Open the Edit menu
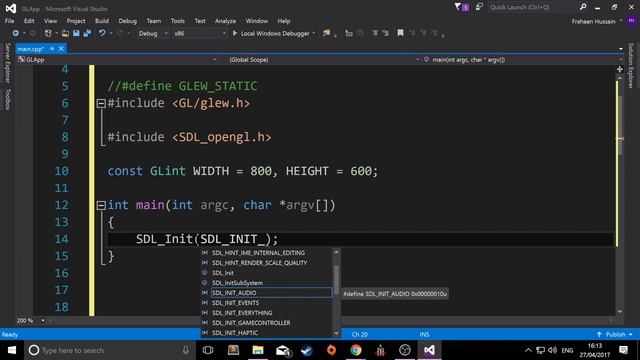Viewport: 640px width, 360px height. [x=29, y=21]
